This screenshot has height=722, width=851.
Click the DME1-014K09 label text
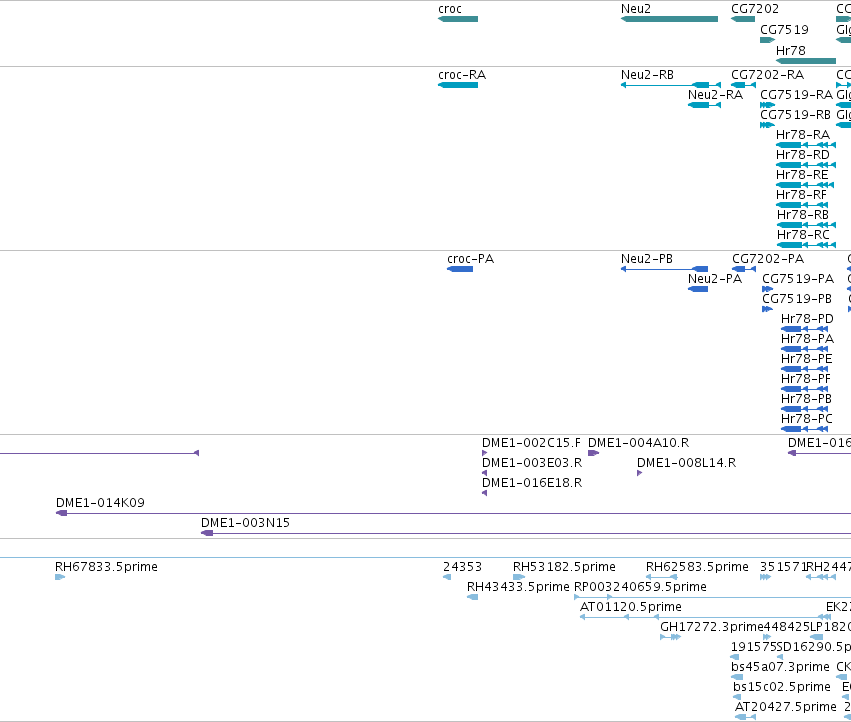coord(100,503)
